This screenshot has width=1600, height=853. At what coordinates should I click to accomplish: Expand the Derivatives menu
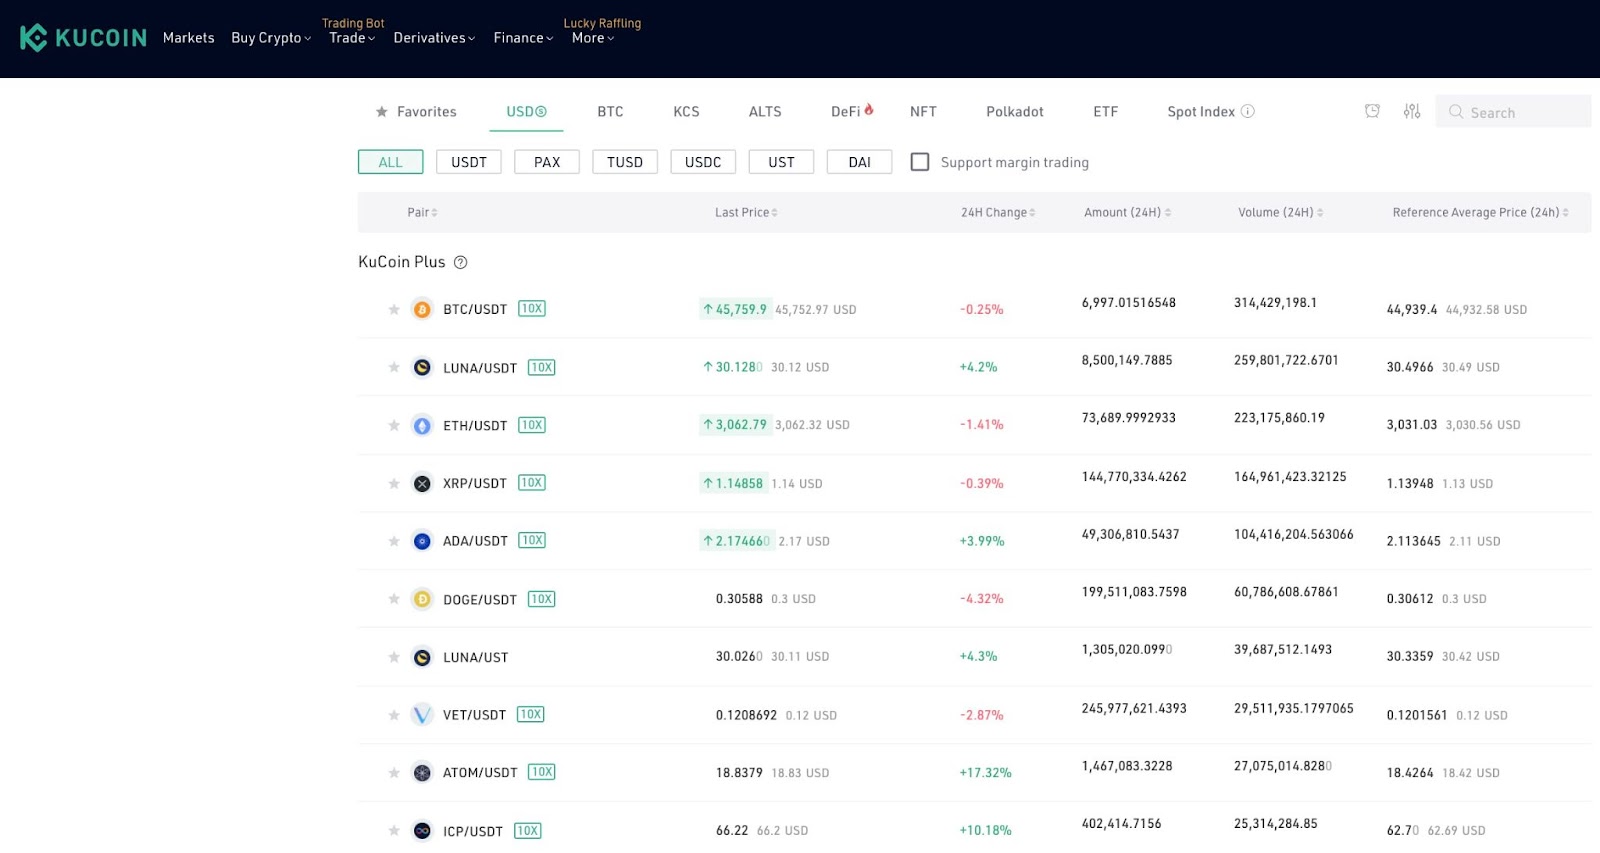click(434, 38)
